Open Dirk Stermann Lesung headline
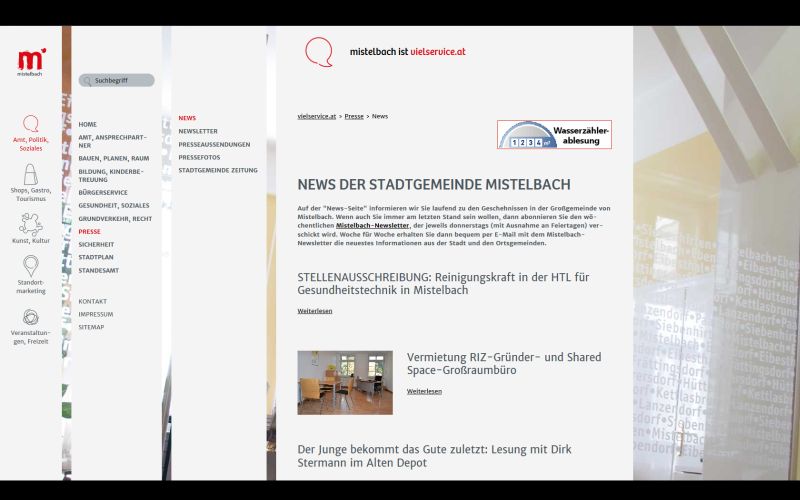 point(434,456)
